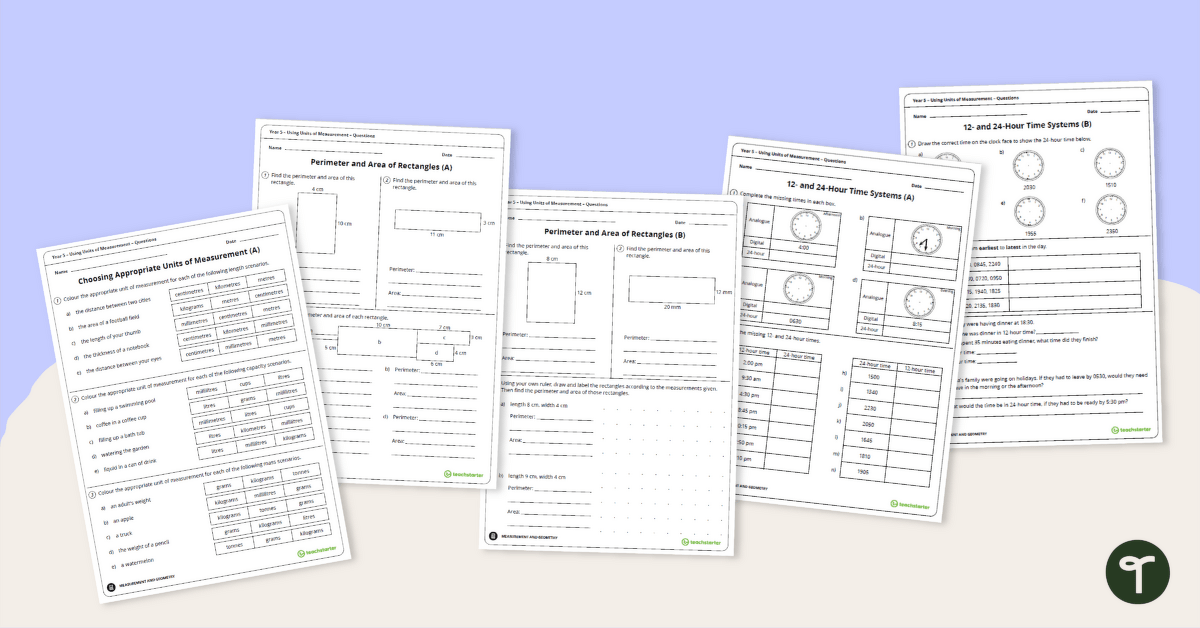Click the '1645' cell in the 24-hour table
The image size is (1200, 628).
coord(868,439)
